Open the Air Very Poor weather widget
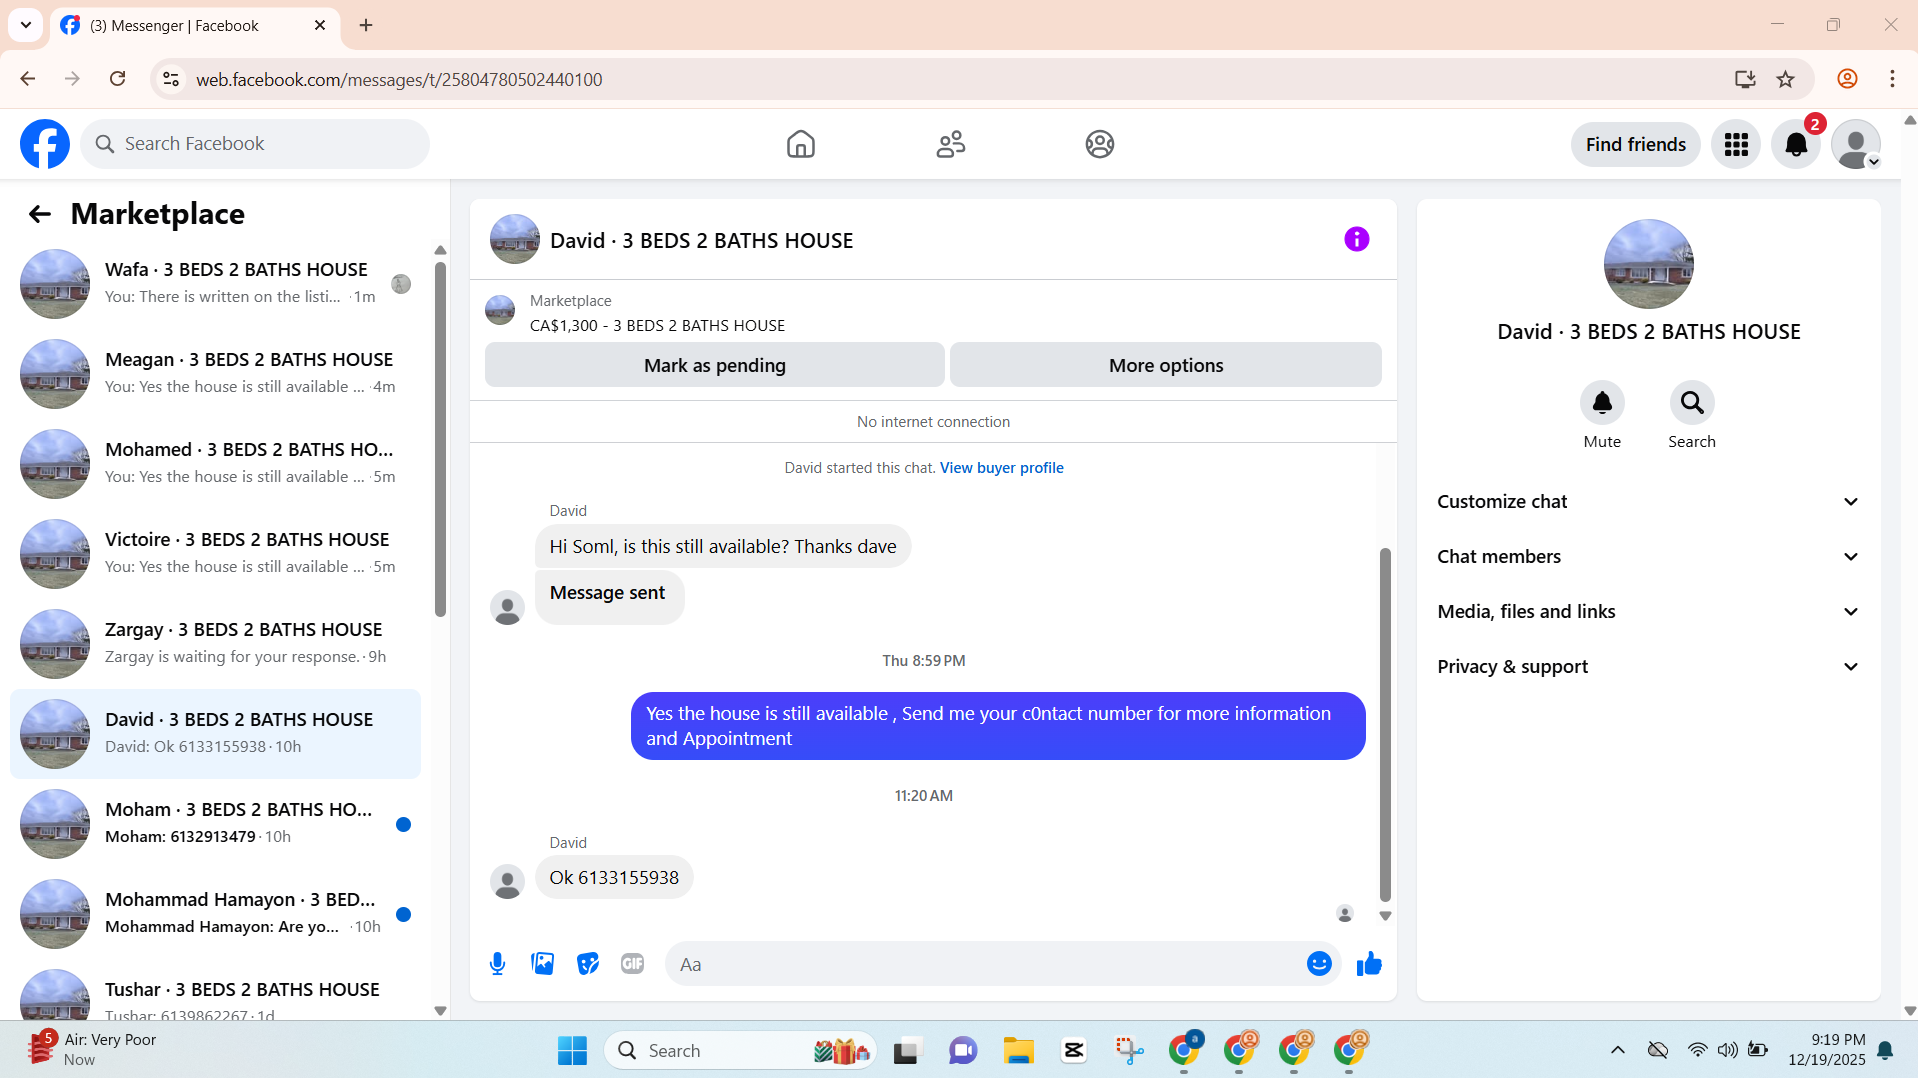 point(92,1050)
